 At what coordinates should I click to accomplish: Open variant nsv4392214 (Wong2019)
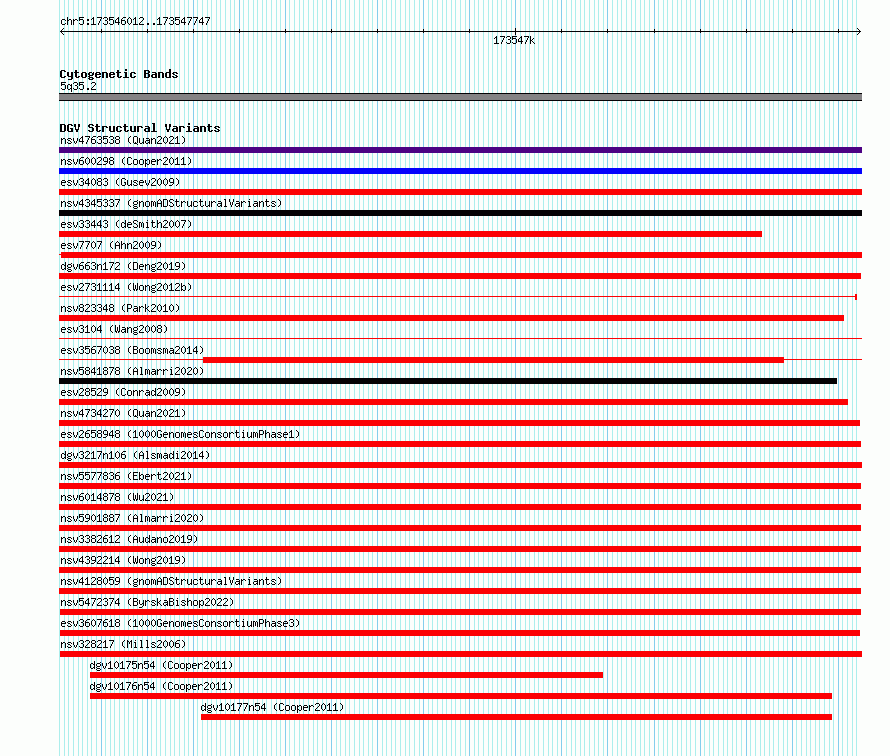tap(123, 560)
